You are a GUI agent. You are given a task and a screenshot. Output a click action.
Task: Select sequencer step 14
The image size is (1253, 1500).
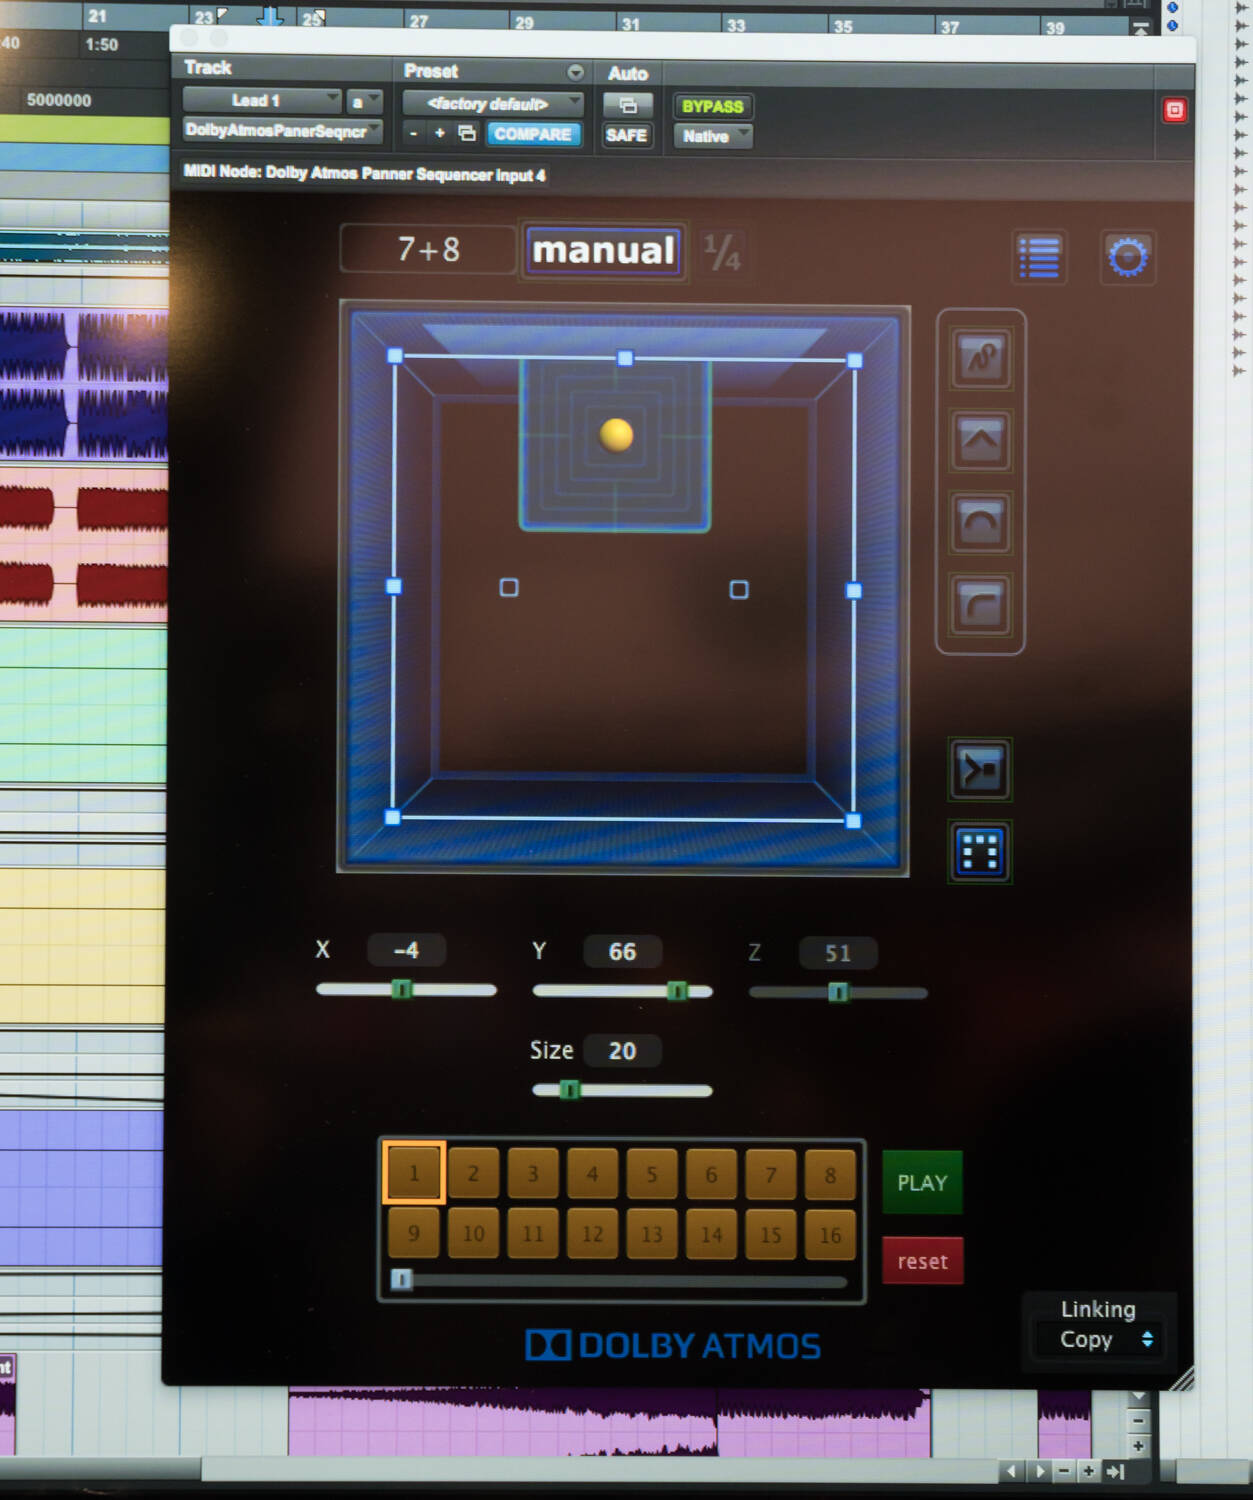tap(711, 1235)
